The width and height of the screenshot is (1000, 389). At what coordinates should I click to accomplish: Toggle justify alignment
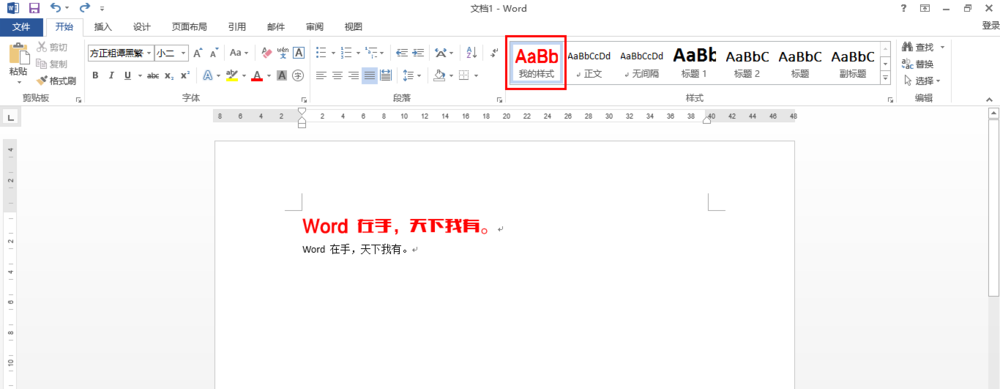coord(369,75)
